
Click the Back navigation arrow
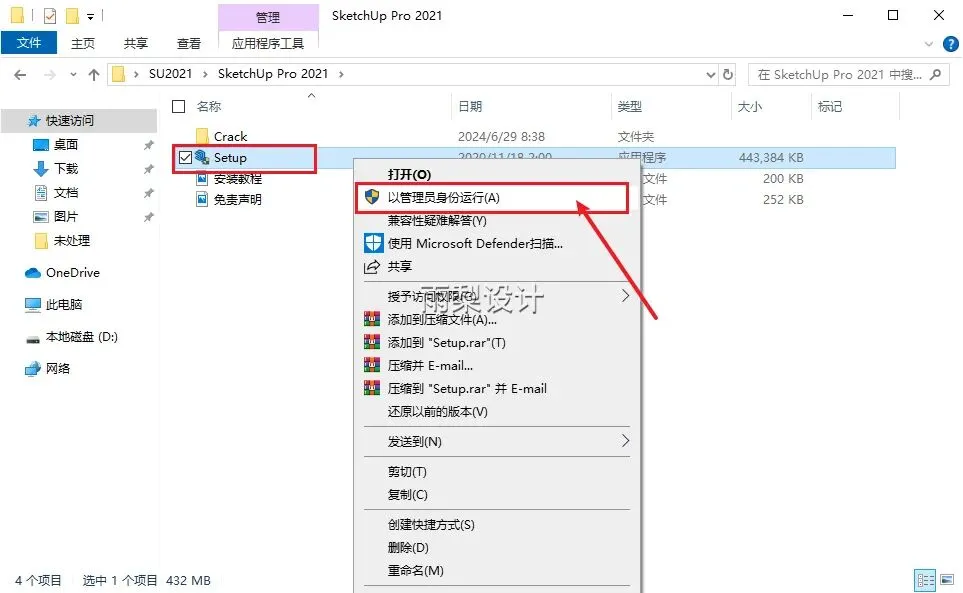(x=20, y=75)
